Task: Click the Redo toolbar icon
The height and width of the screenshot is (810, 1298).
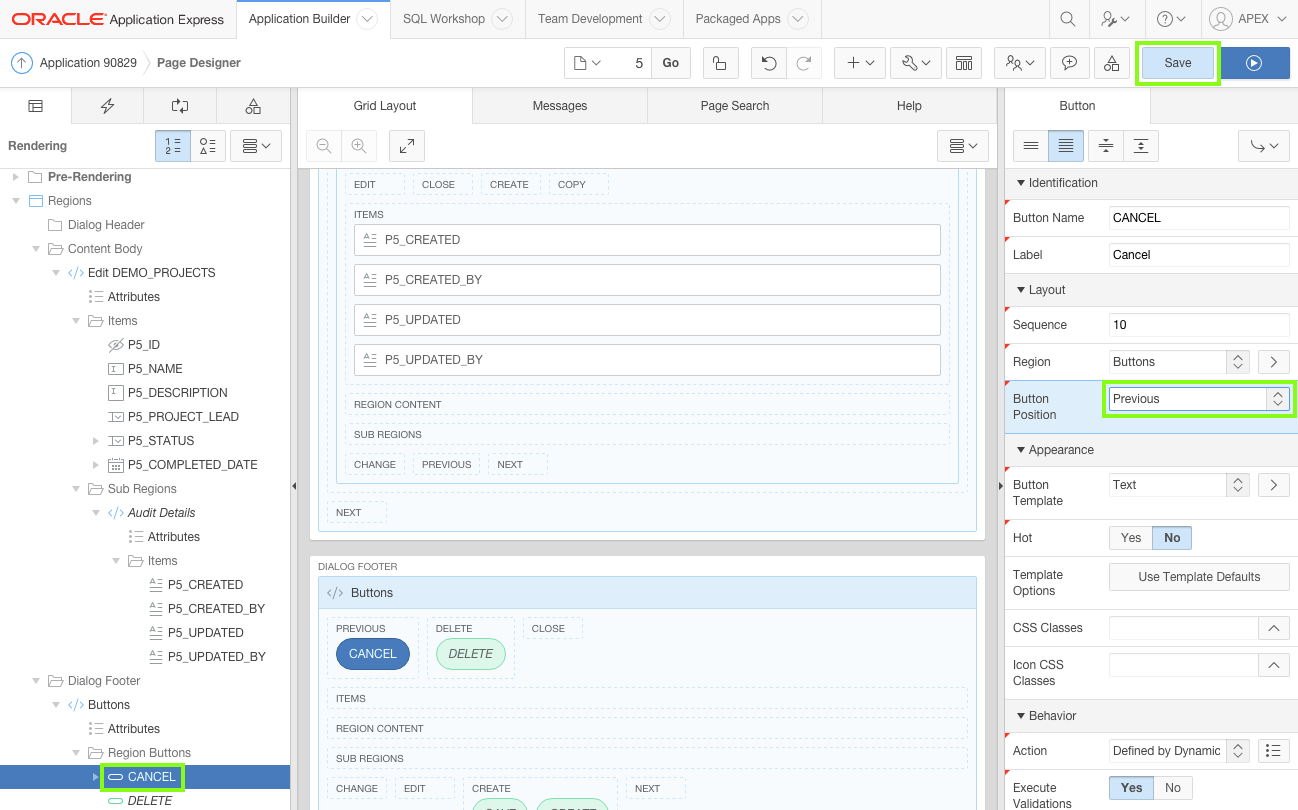Action: 805,62
